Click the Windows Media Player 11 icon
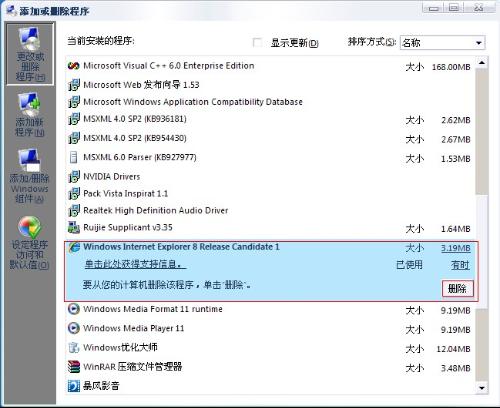 pos(74,328)
